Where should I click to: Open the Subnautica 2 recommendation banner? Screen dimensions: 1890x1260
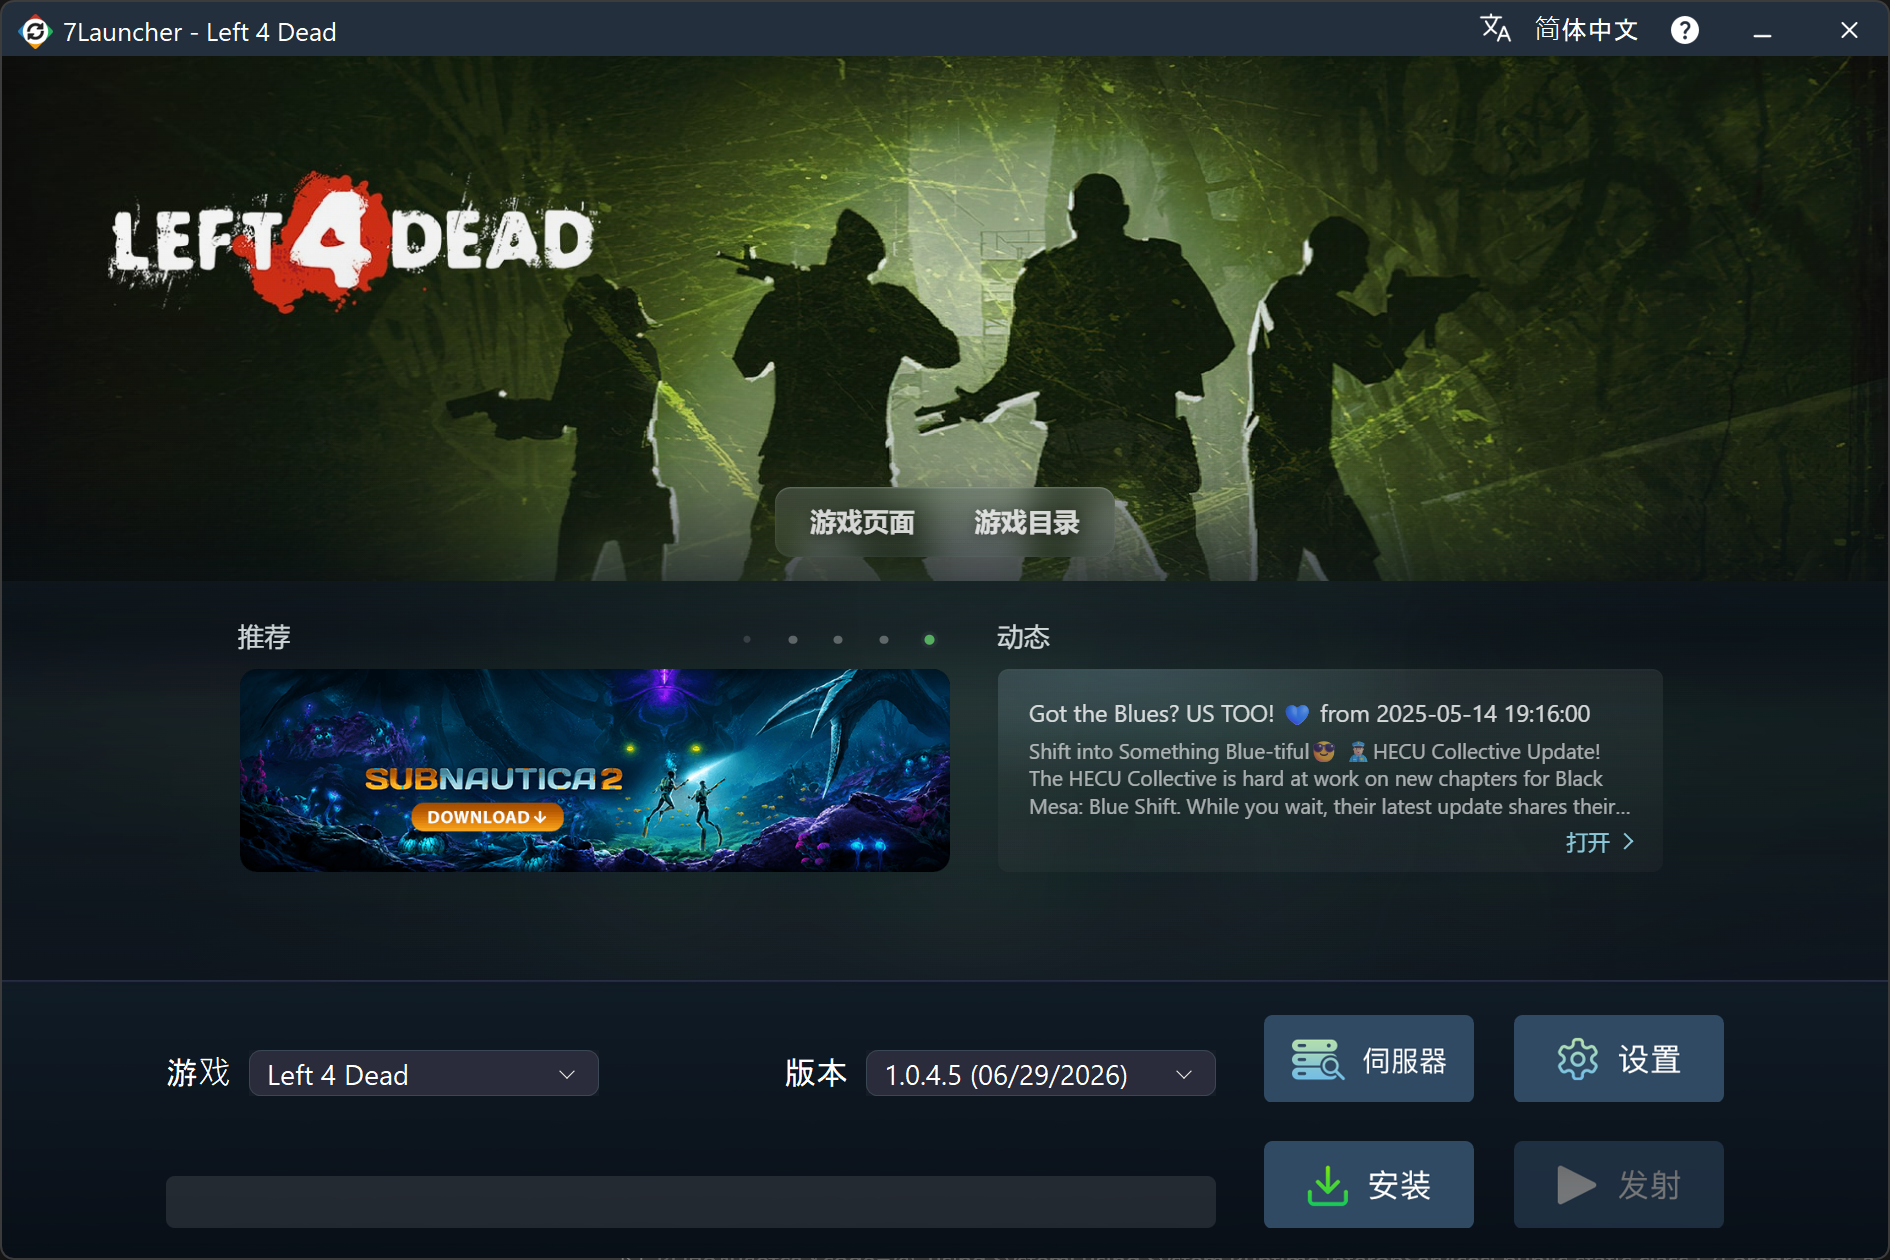(x=595, y=770)
